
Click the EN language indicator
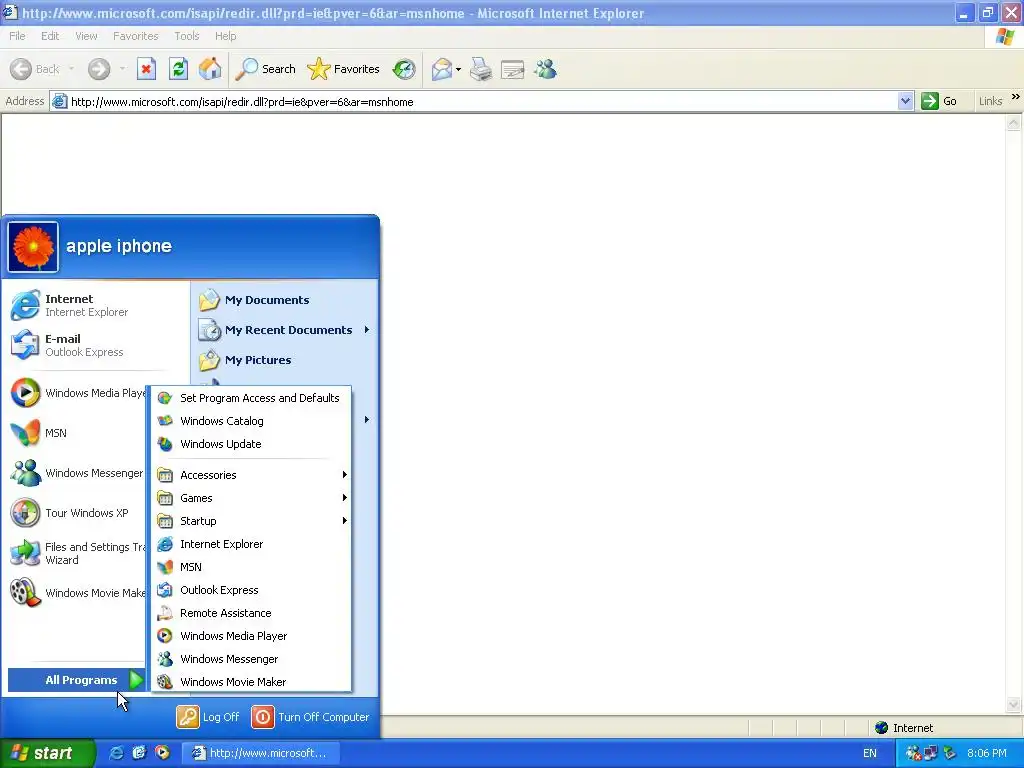coord(870,753)
